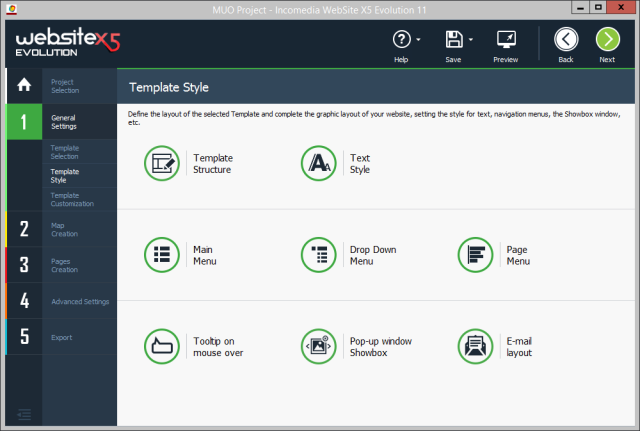
Task: Open the Drop Down Menu style icon
Action: click(319, 255)
